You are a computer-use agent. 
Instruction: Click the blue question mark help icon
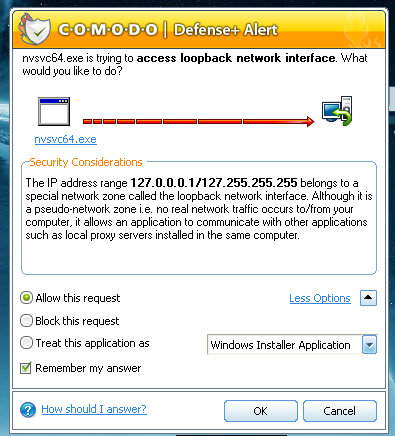tap(28, 410)
